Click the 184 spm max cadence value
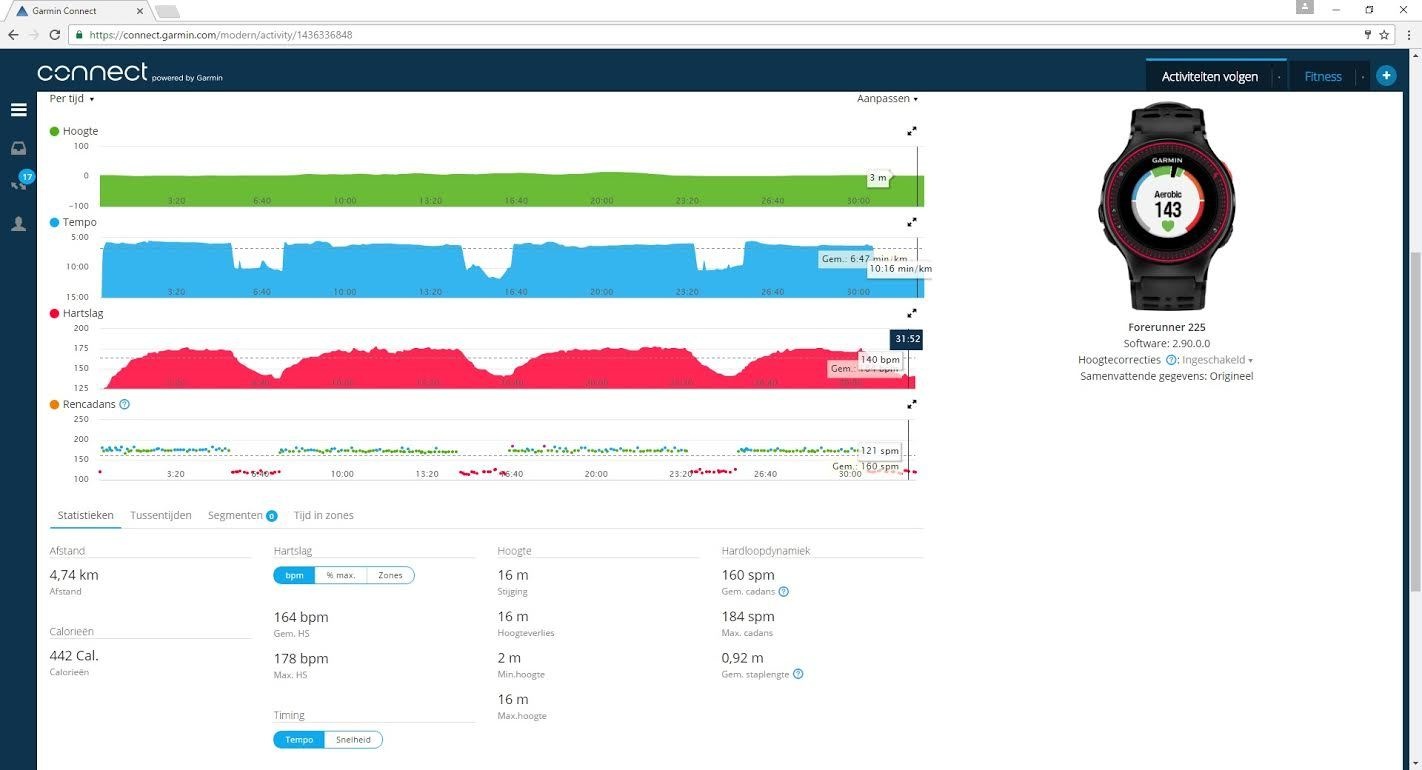The height and width of the screenshot is (770, 1422). [x=748, y=616]
